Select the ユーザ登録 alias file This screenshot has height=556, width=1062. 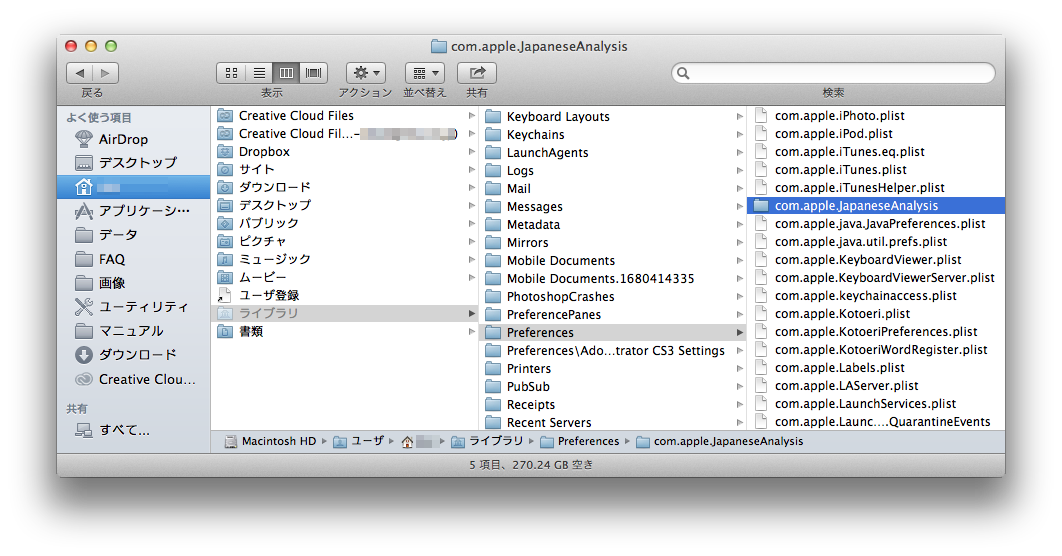click(345, 295)
